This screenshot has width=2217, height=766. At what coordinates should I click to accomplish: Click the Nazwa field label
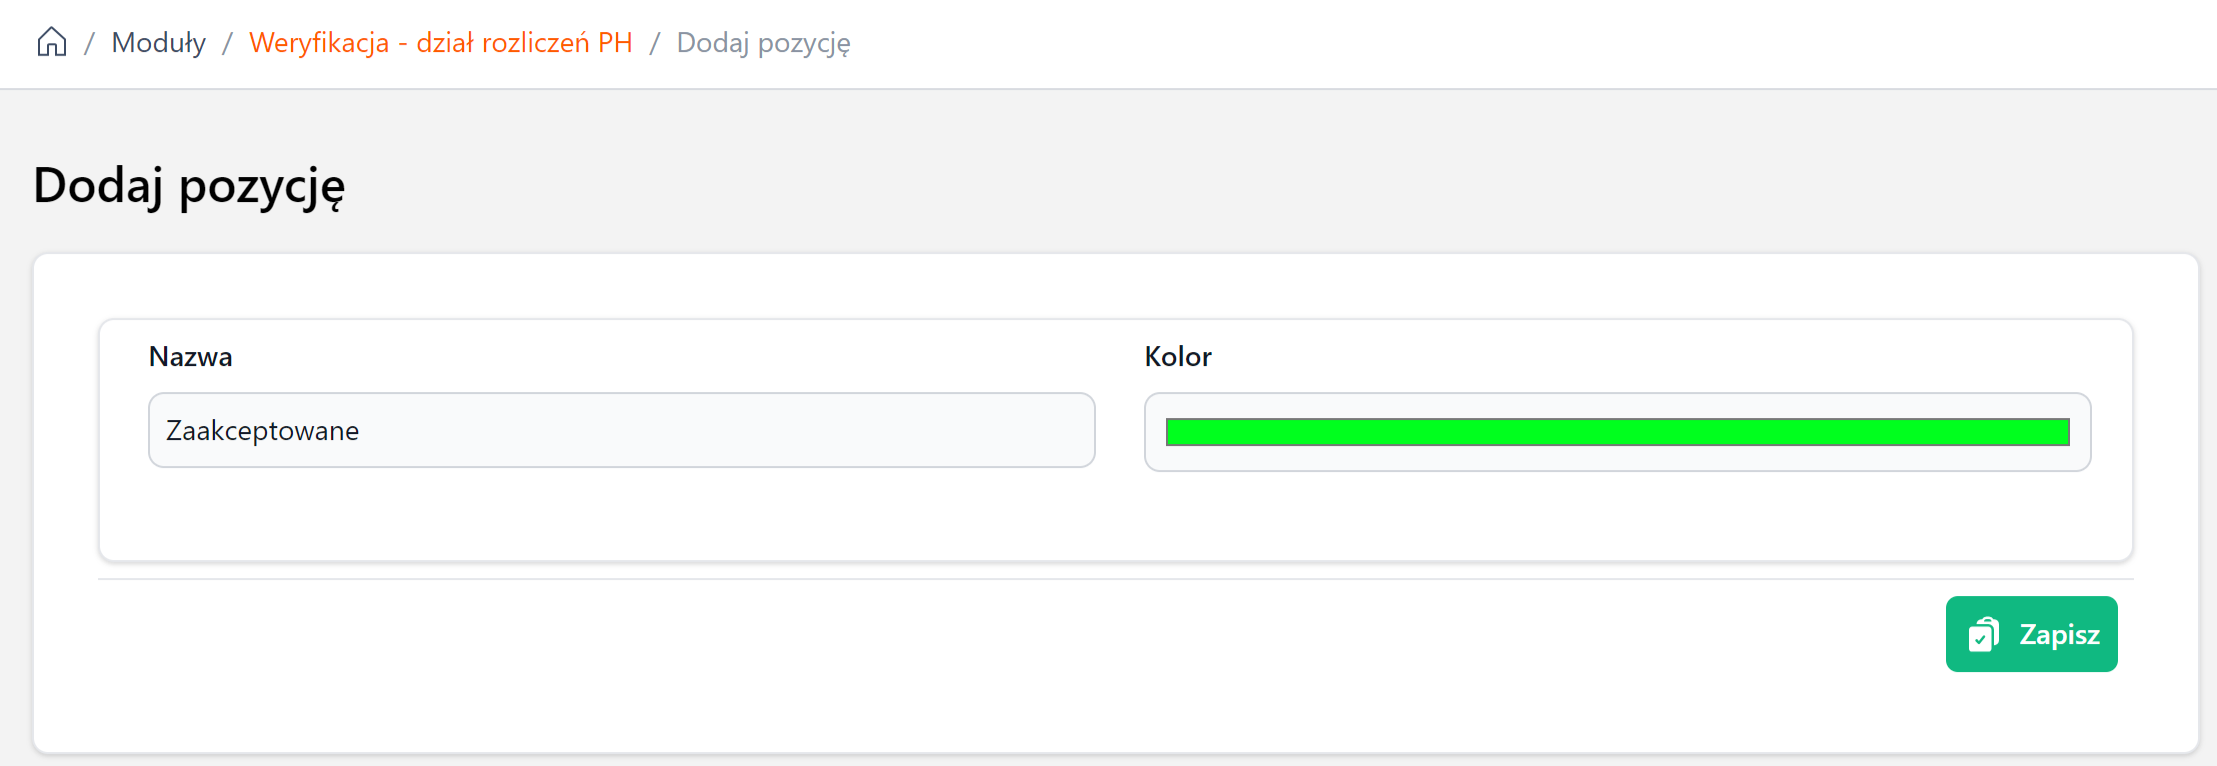[190, 357]
